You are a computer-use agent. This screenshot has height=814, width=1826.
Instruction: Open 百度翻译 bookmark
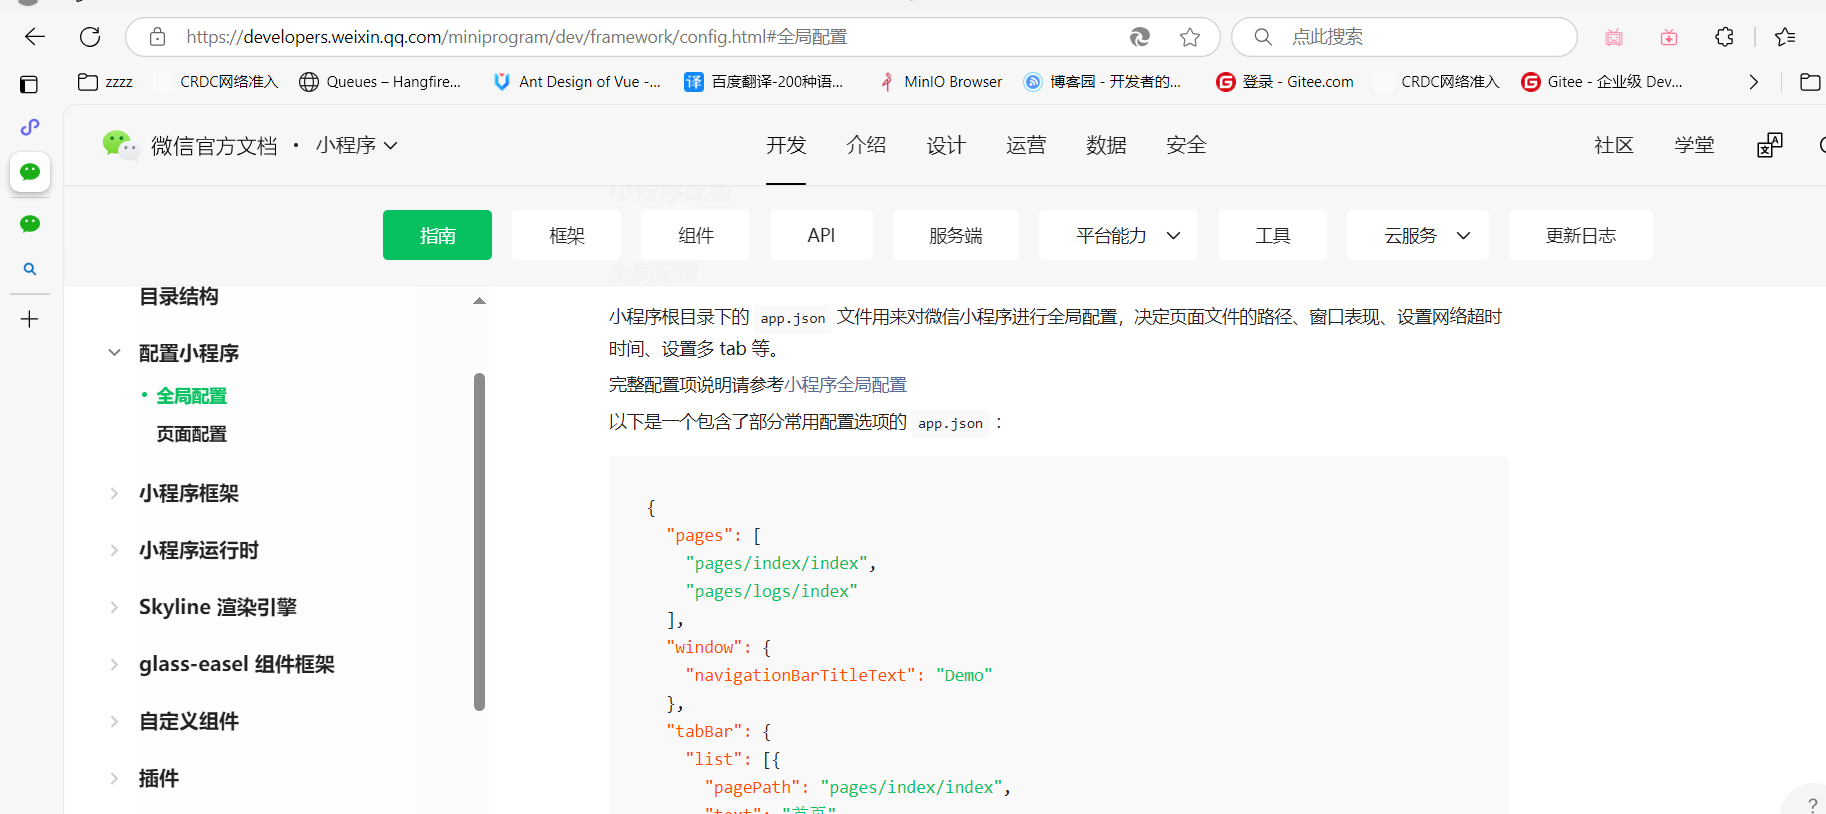point(764,82)
